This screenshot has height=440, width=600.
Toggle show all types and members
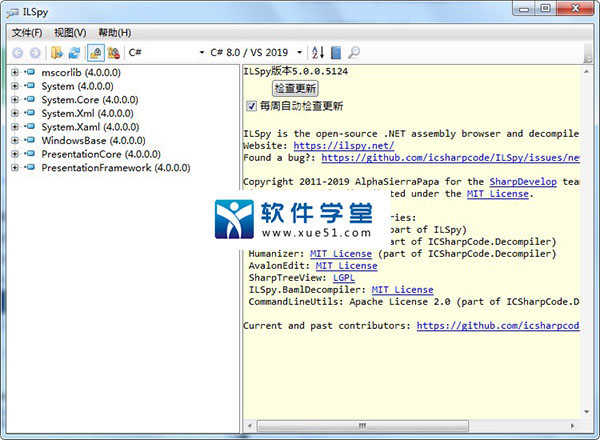point(114,52)
